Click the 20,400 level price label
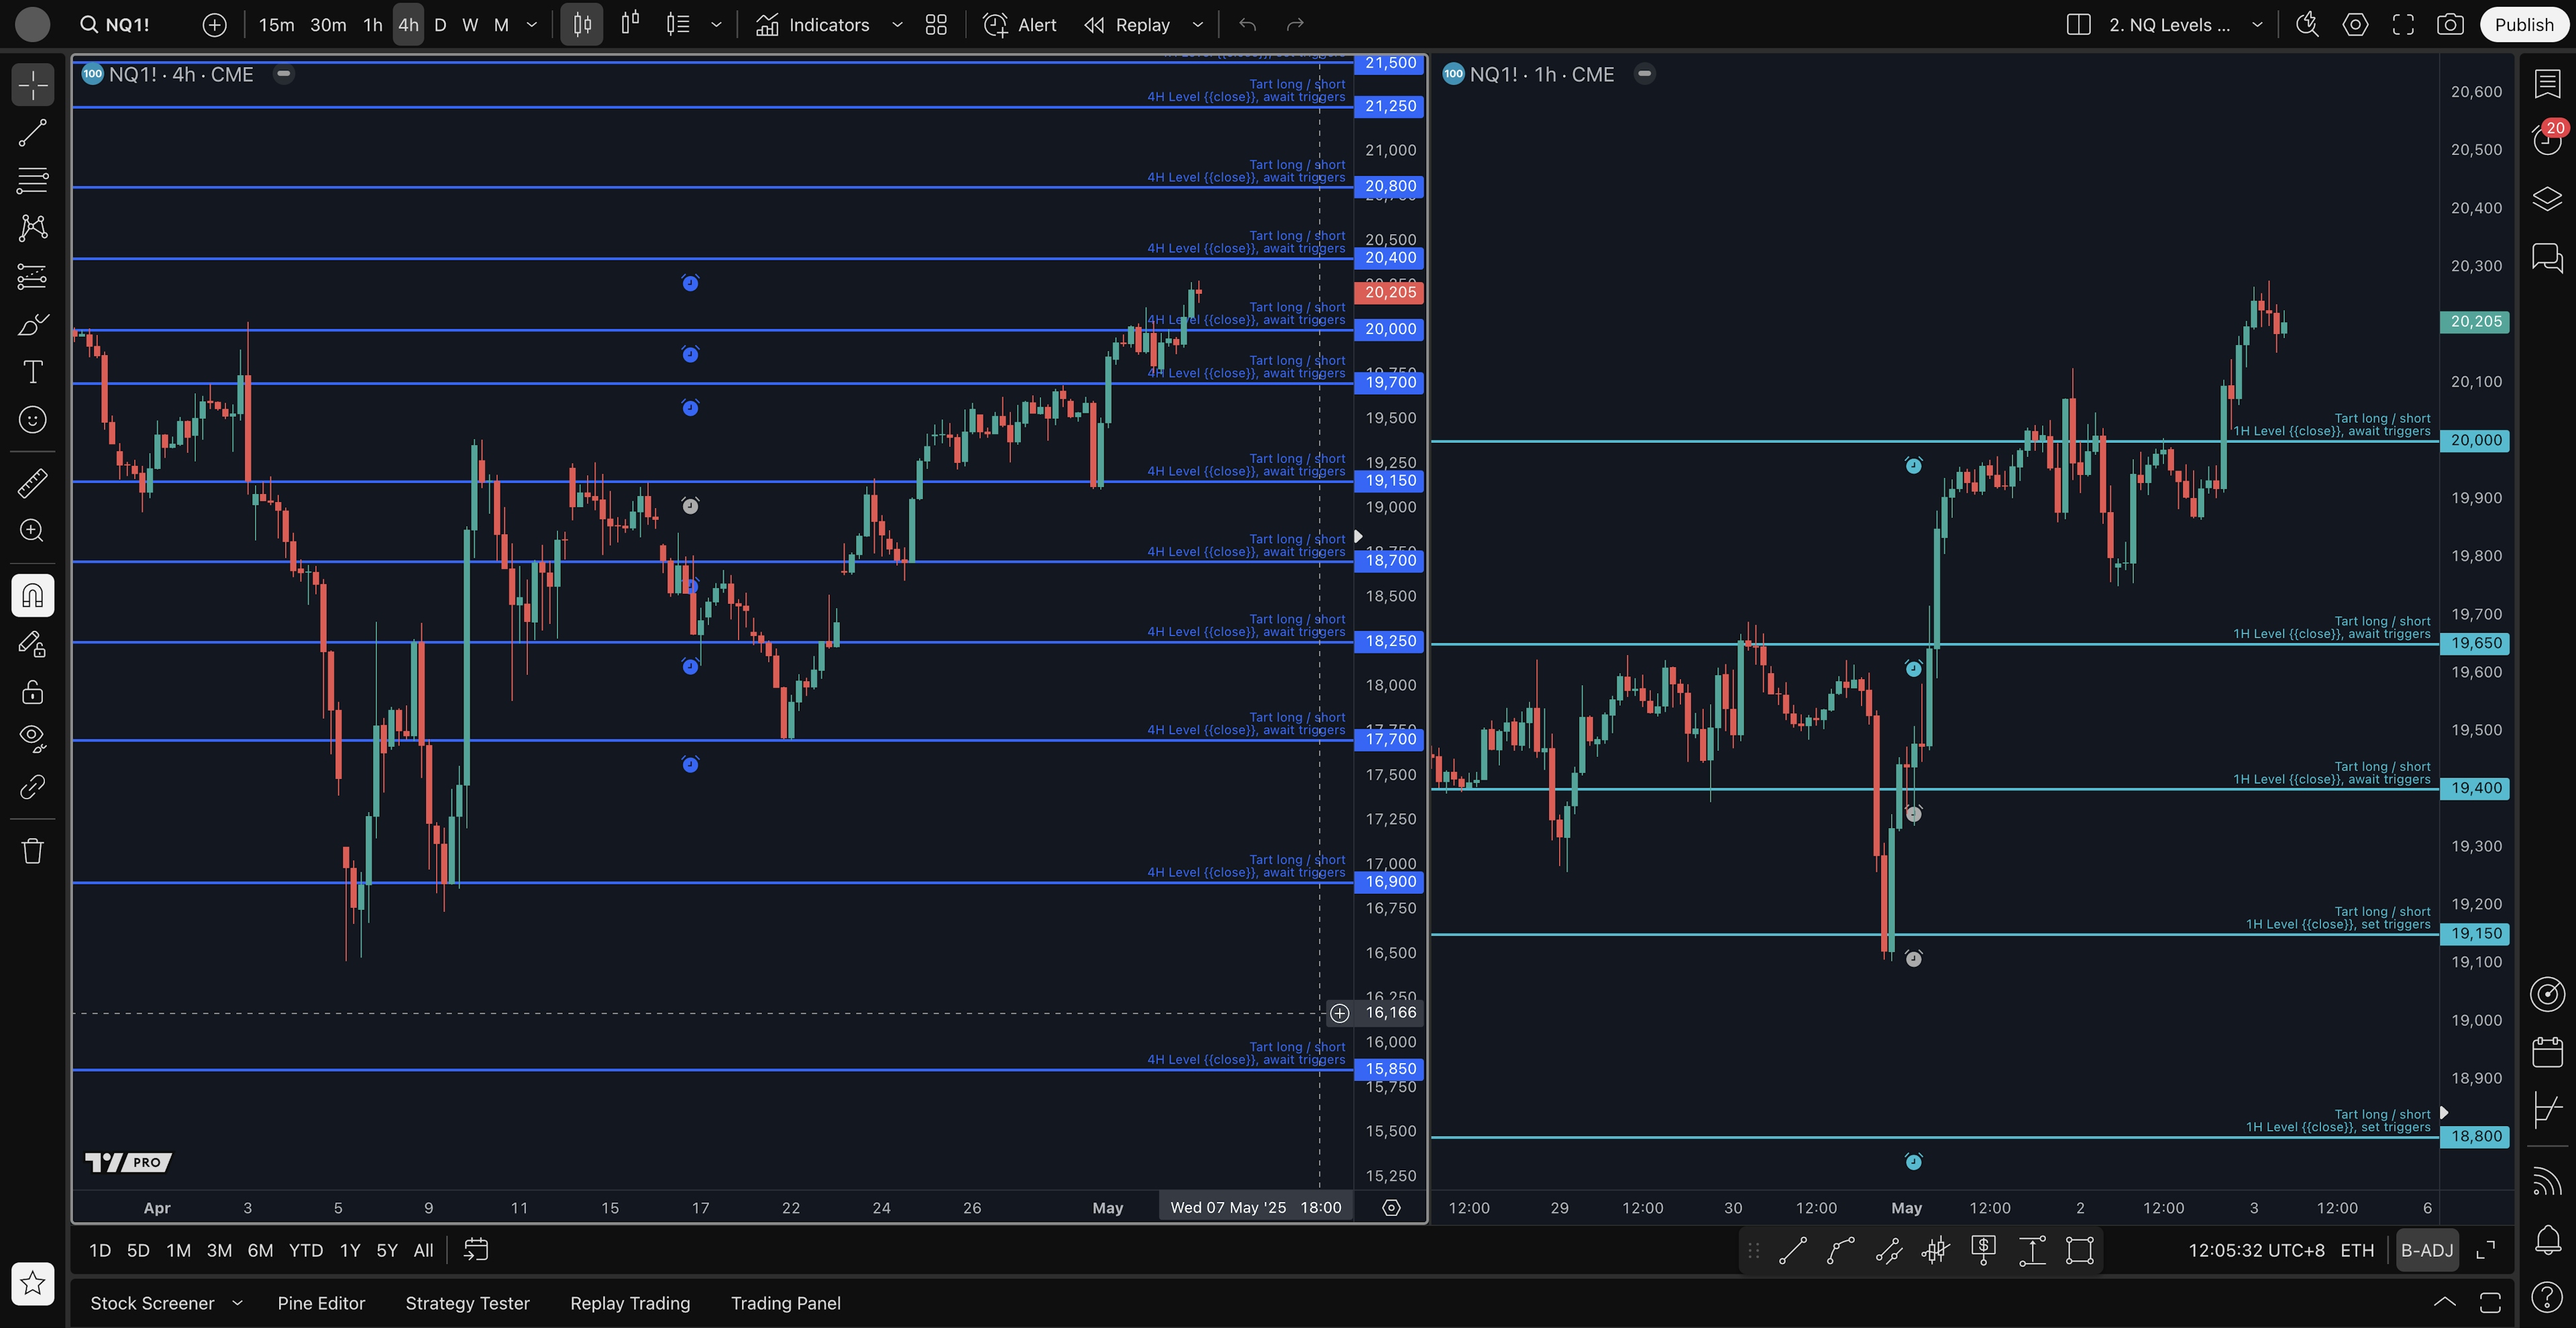The image size is (2576, 1328). tap(1390, 258)
